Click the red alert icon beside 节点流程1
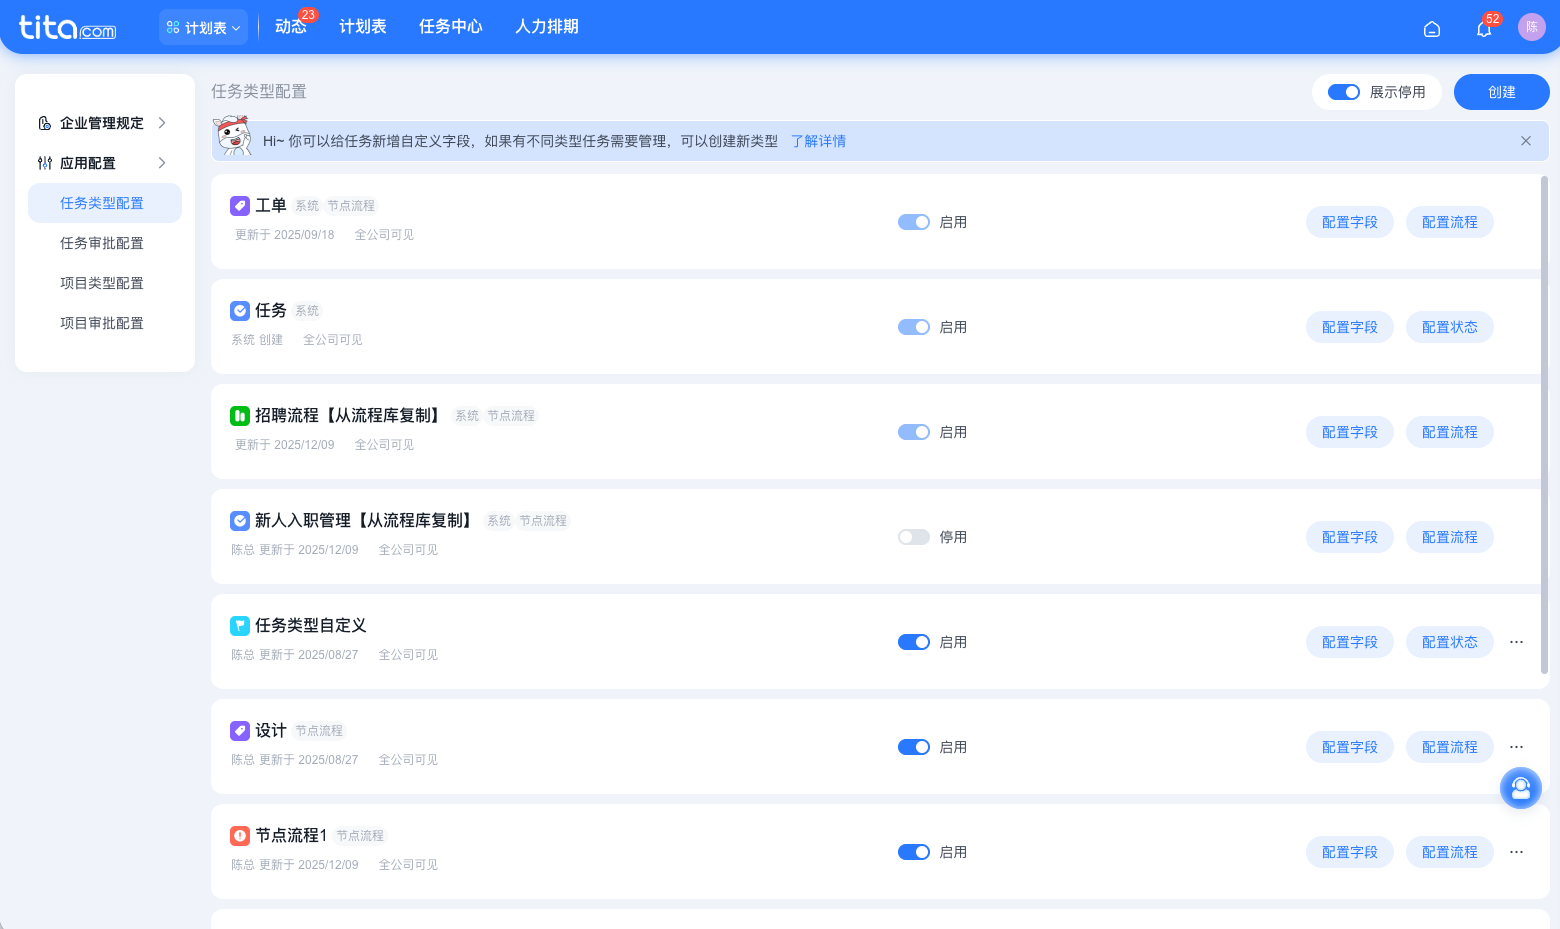Screen dimensions: 1560x929 pyautogui.click(x=240, y=836)
